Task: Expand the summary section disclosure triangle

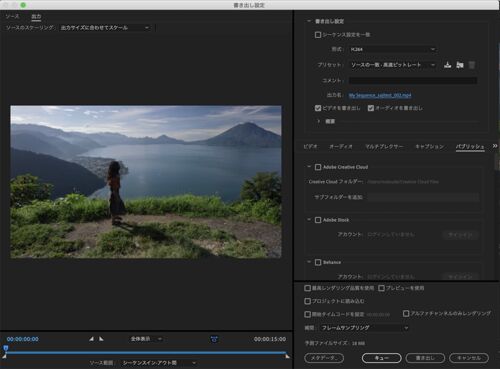Action: tap(318, 121)
